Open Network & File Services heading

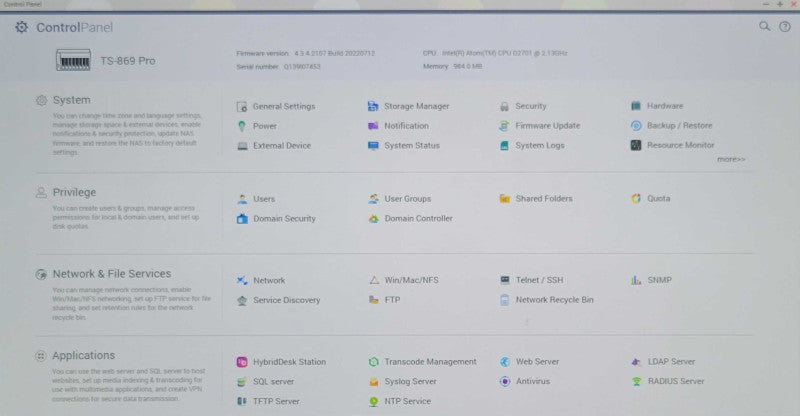tap(112, 274)
